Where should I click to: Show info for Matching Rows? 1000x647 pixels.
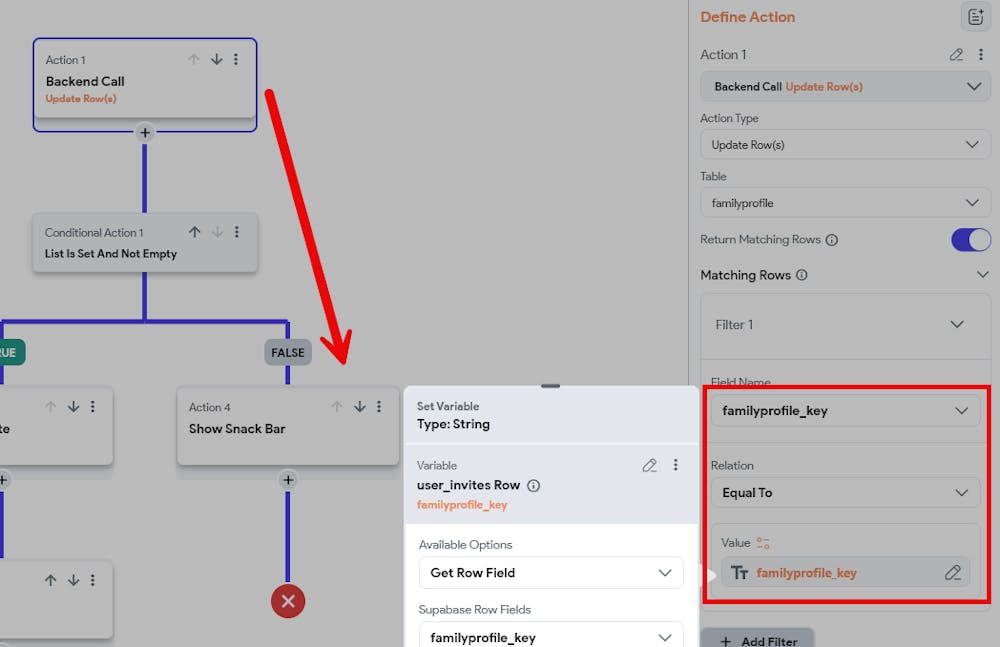tap(802, 275)
